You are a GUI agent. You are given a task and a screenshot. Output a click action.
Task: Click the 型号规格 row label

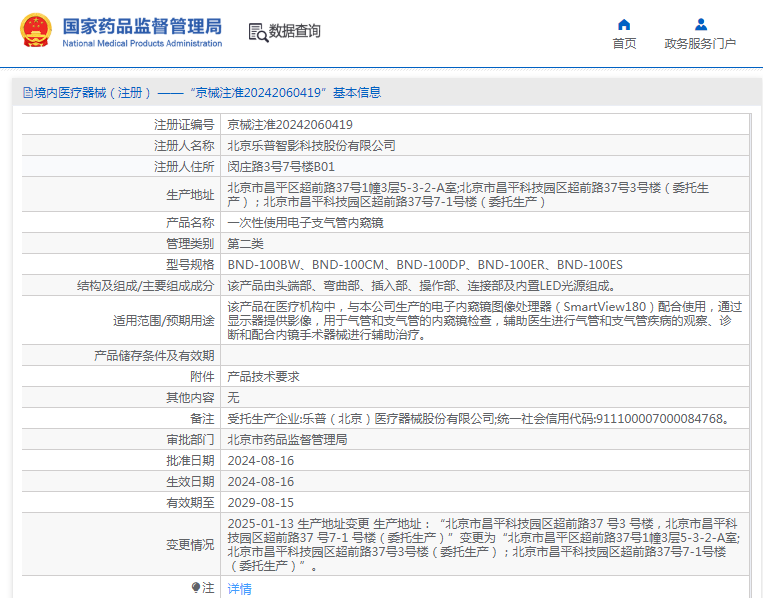190,264
